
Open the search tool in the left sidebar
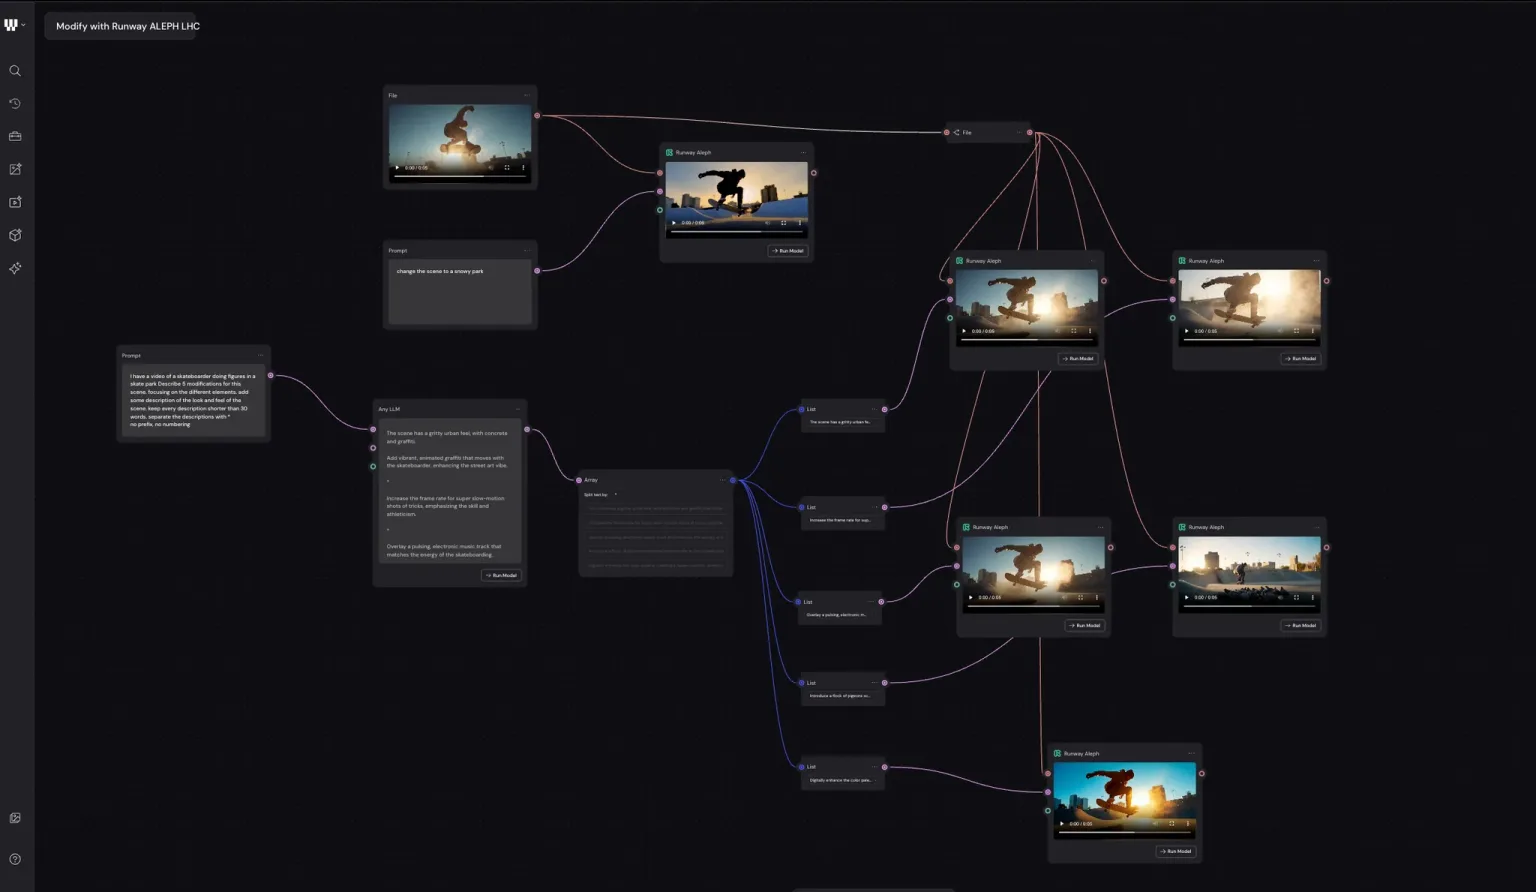[15, 71]
